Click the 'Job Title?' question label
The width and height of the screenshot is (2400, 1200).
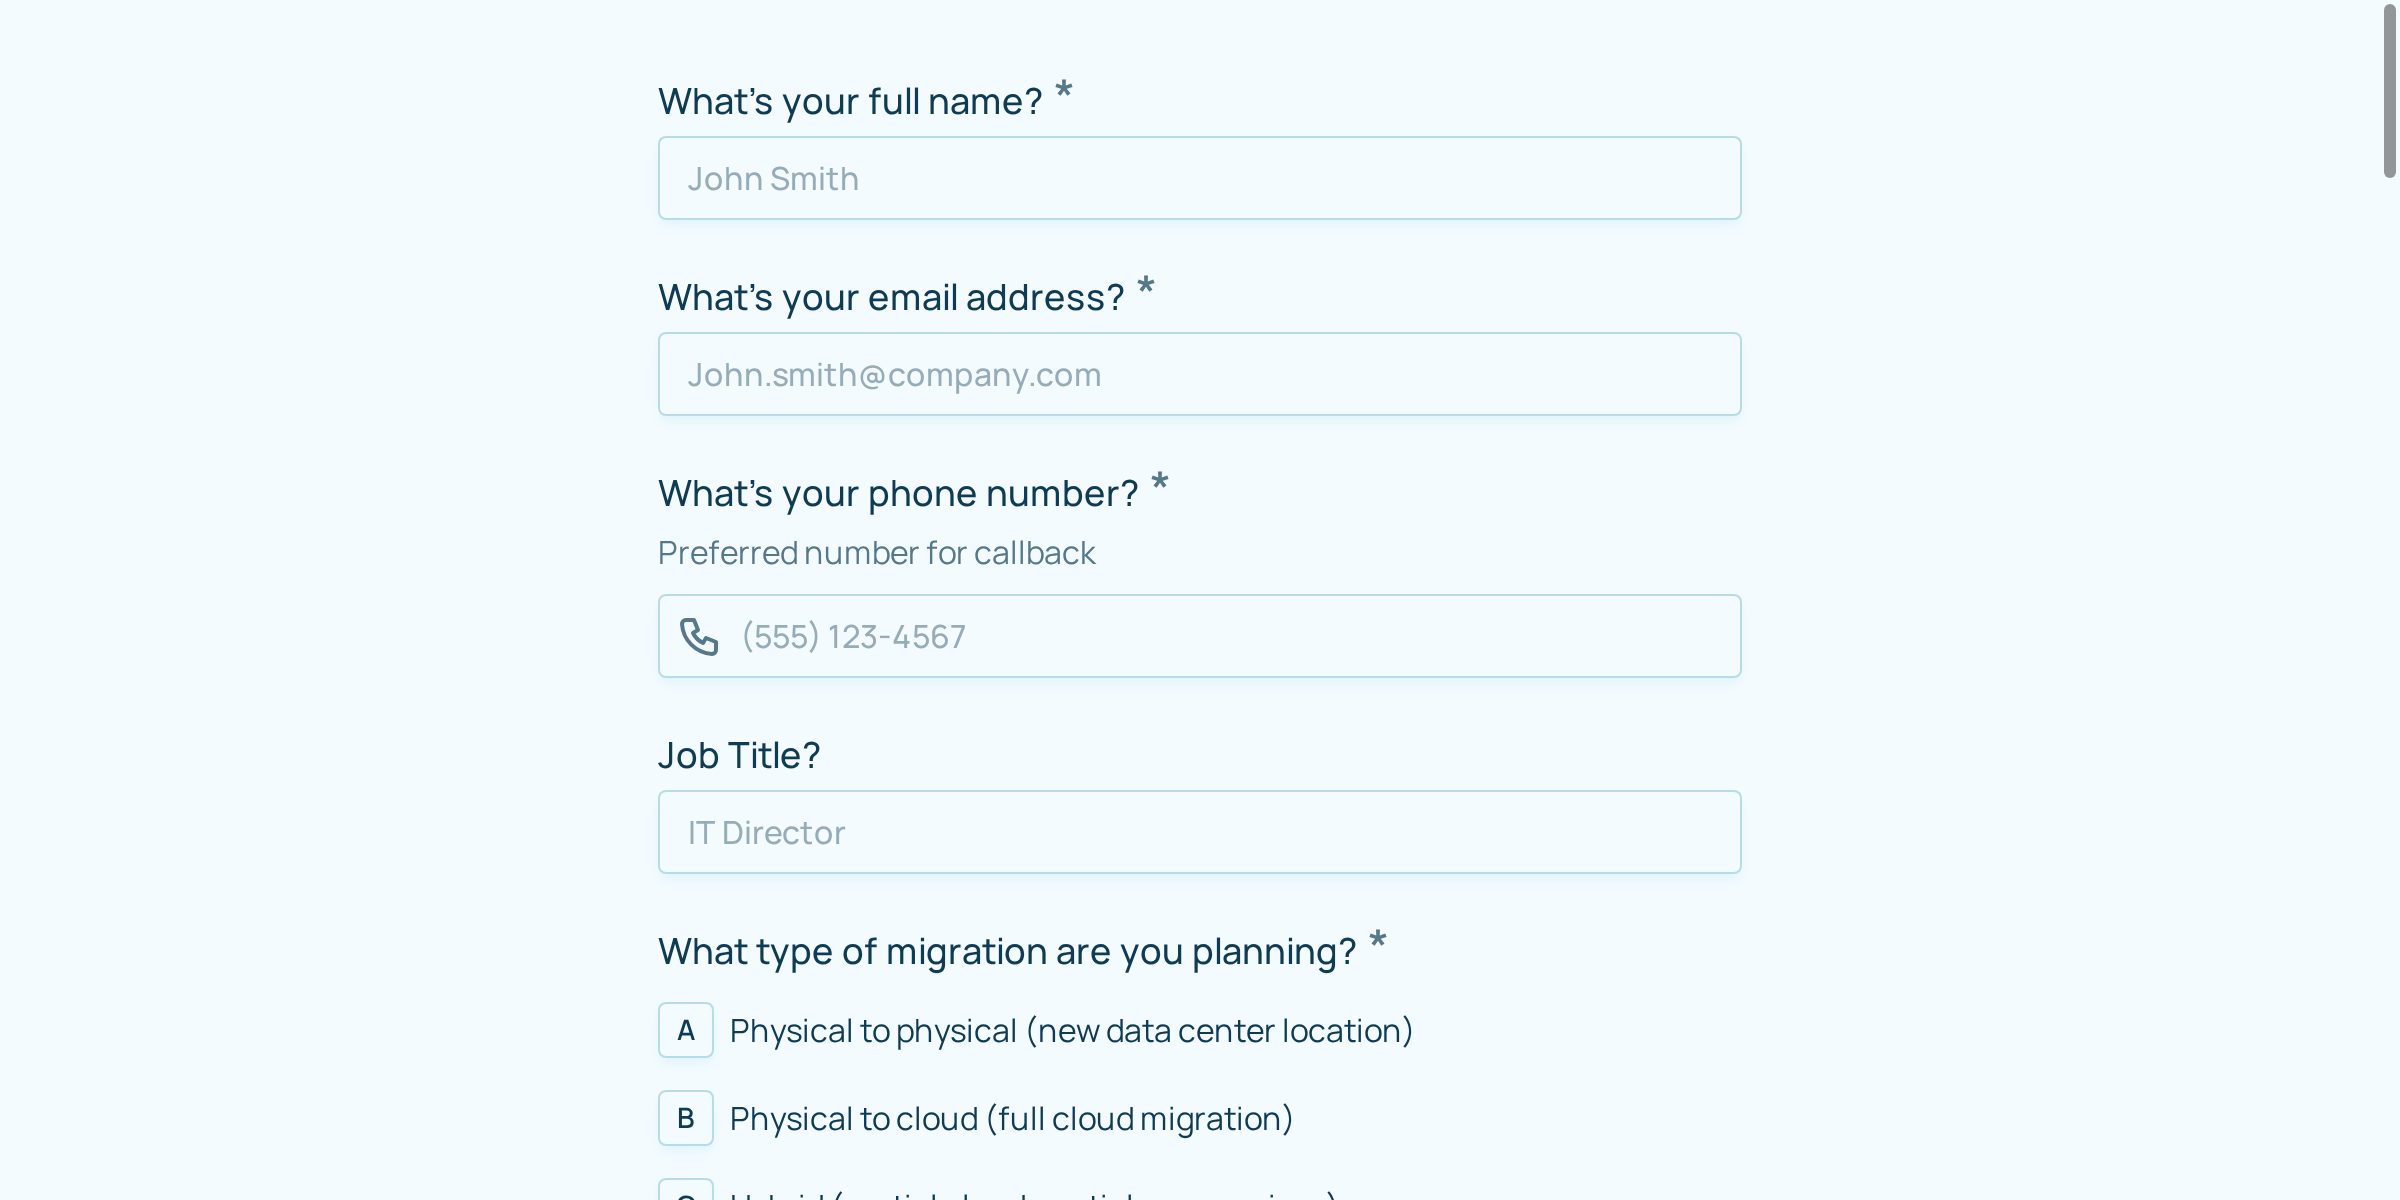(x=738, y=755)
